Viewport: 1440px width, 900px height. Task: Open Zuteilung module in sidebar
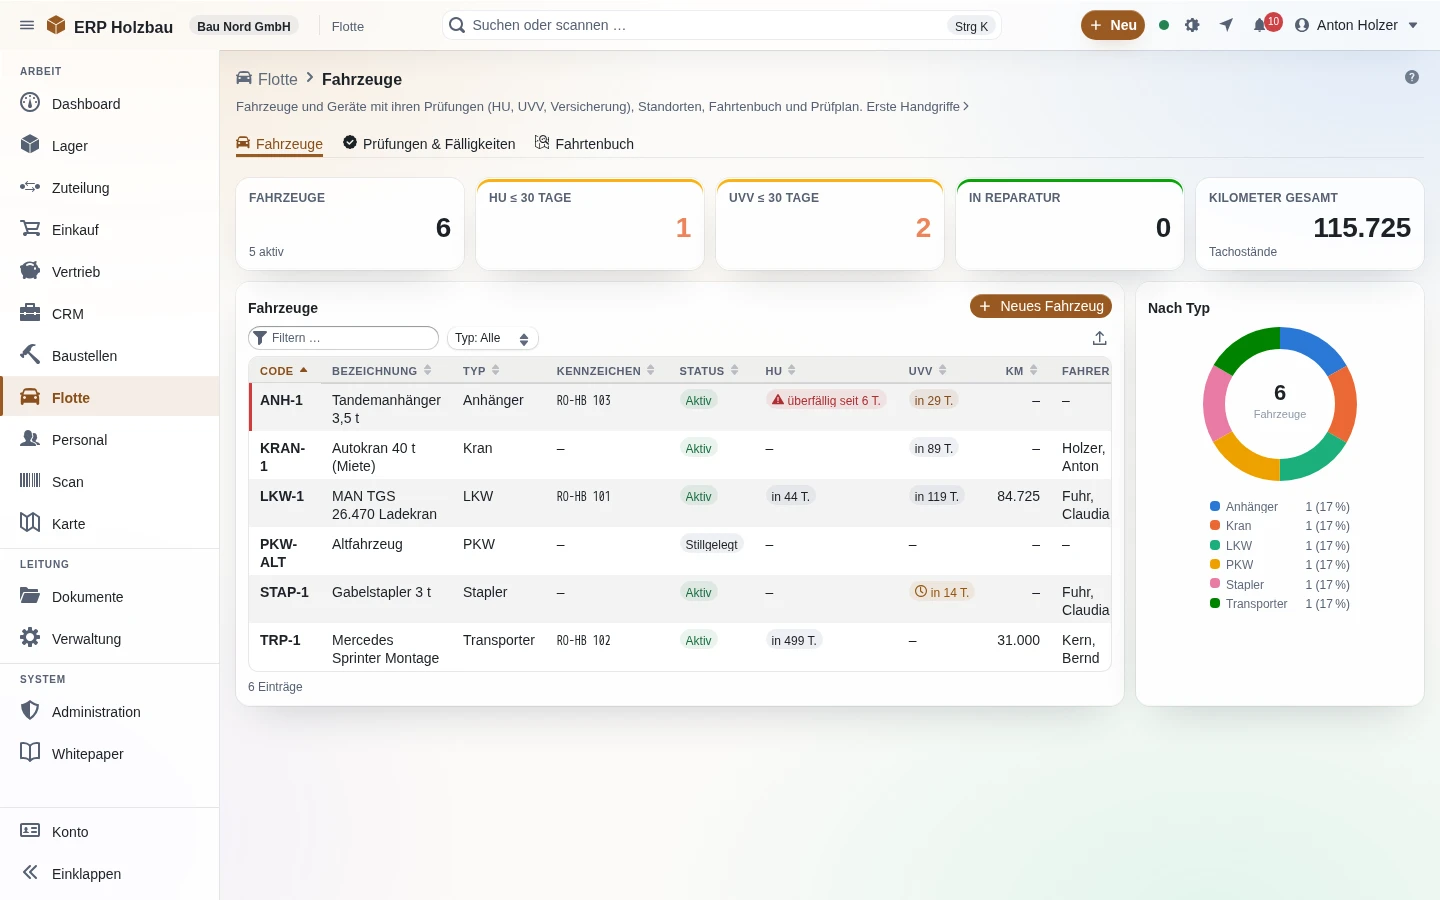(110, 188)
